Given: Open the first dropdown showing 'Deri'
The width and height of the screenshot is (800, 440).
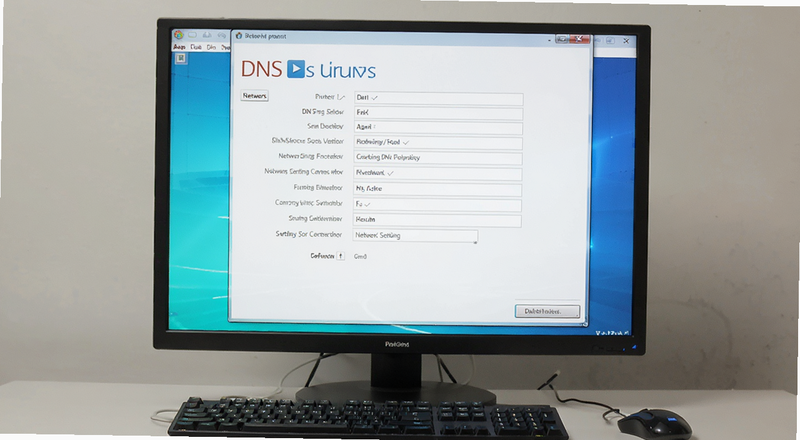Looking at the screenshot, I should 438,97.
